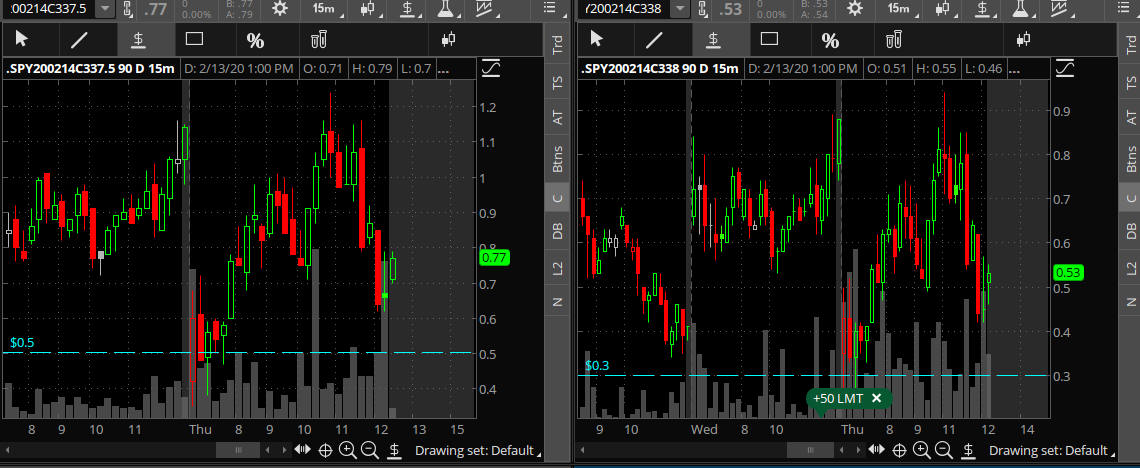Change Drawing set: Default on the right chart
Screen dimensions: 1140x468
coord(1051,451)
